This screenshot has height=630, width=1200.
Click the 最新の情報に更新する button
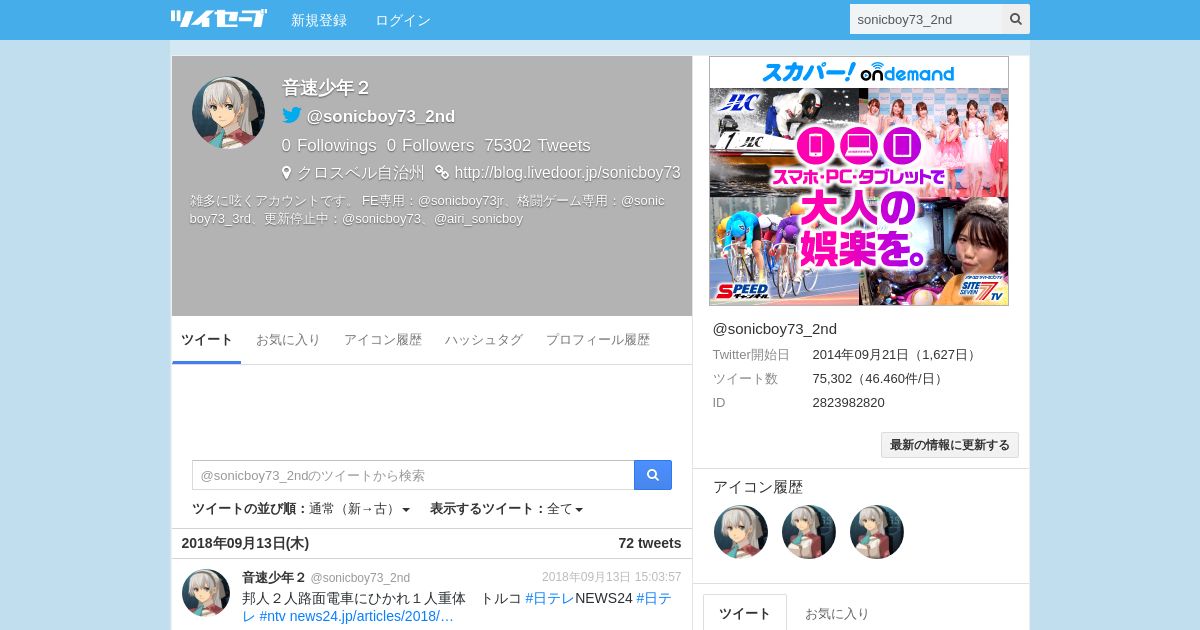pyautogui.click(x=950, y=445)
